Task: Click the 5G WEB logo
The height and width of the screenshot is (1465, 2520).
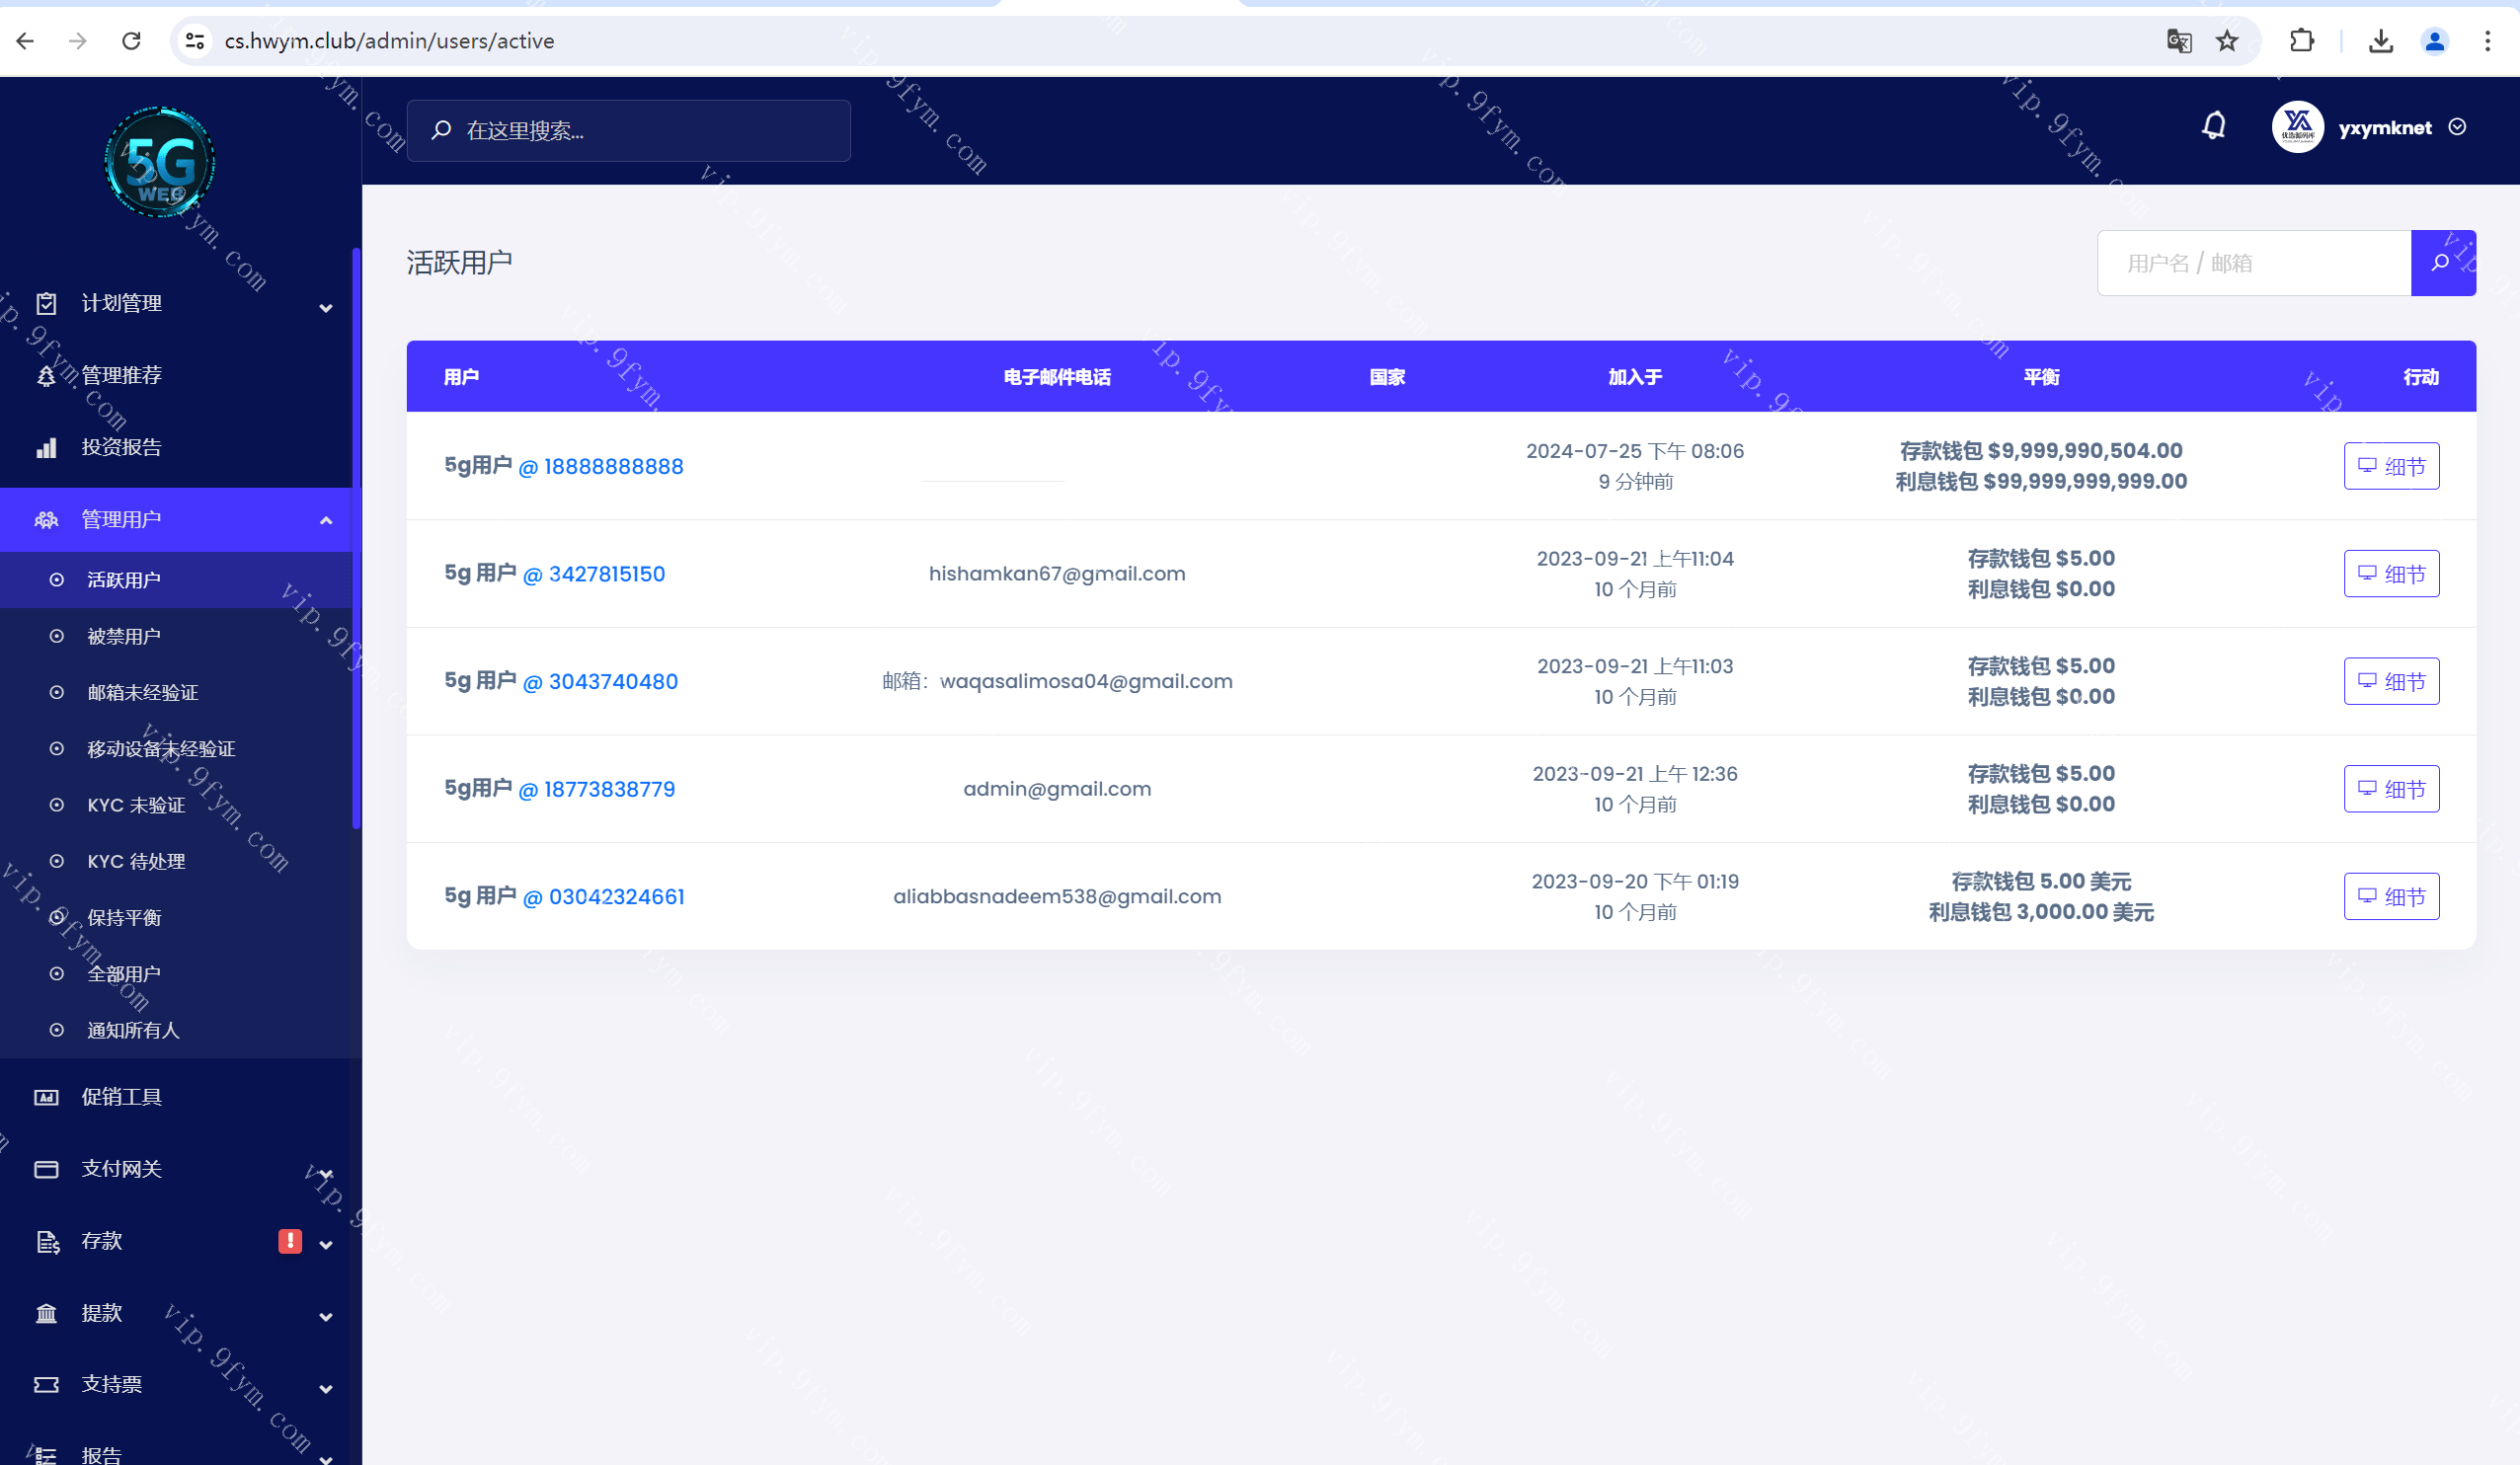Action: coord(160,163)
